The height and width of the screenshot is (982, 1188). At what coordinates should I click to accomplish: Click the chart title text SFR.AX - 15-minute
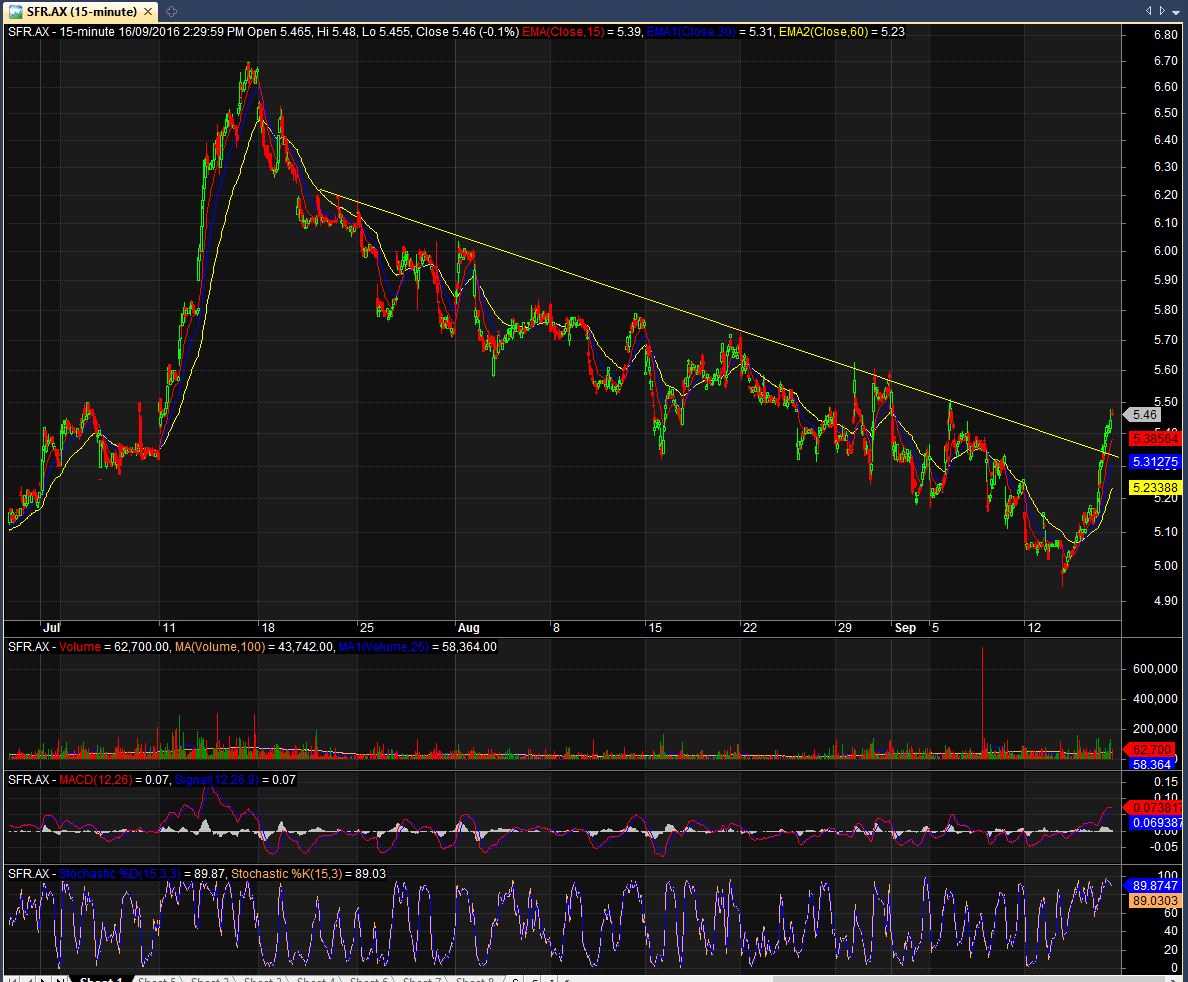61,32
